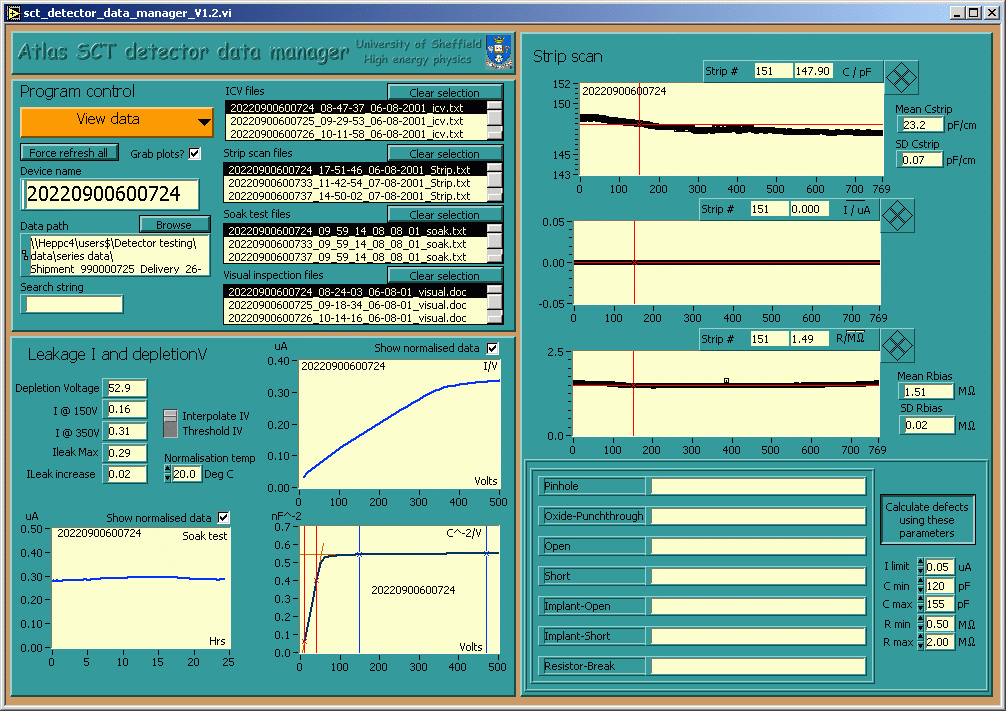
Task: Toggle the Grab plots checkbox
Action: (x=194, y=153)
